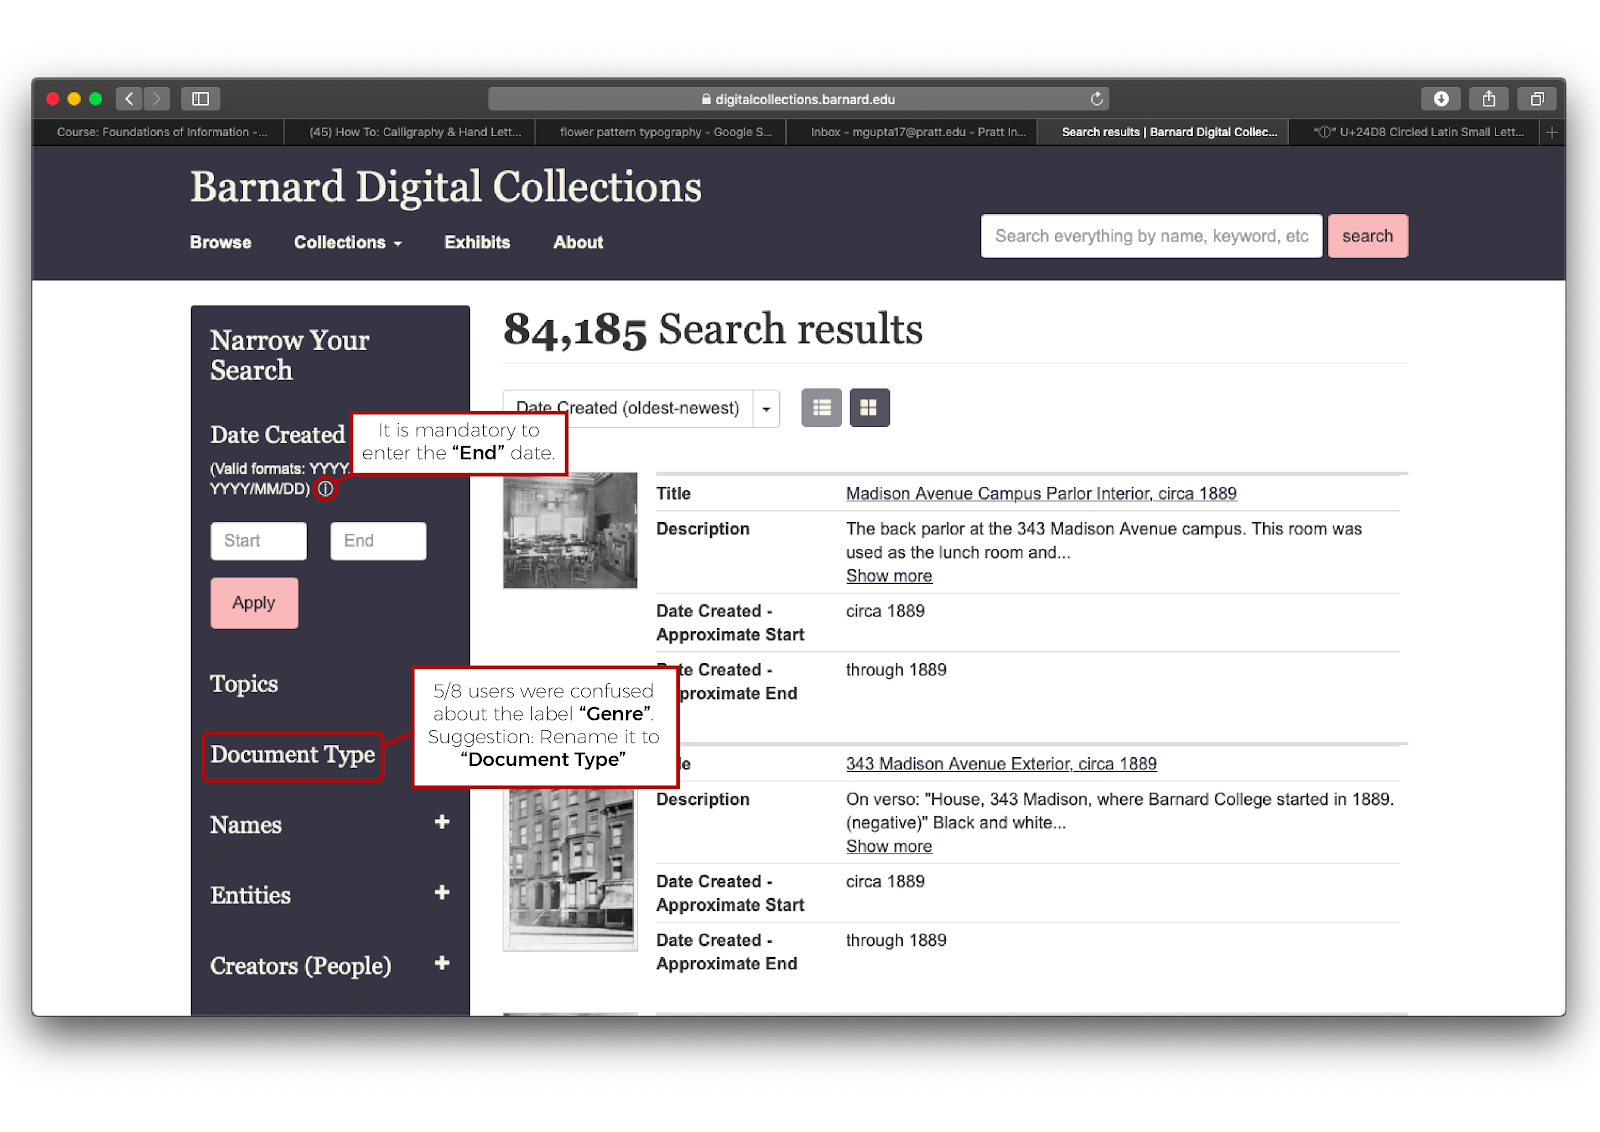Open the Browse menu item
Screen dimensions: 1600x1132
[221, 242]
